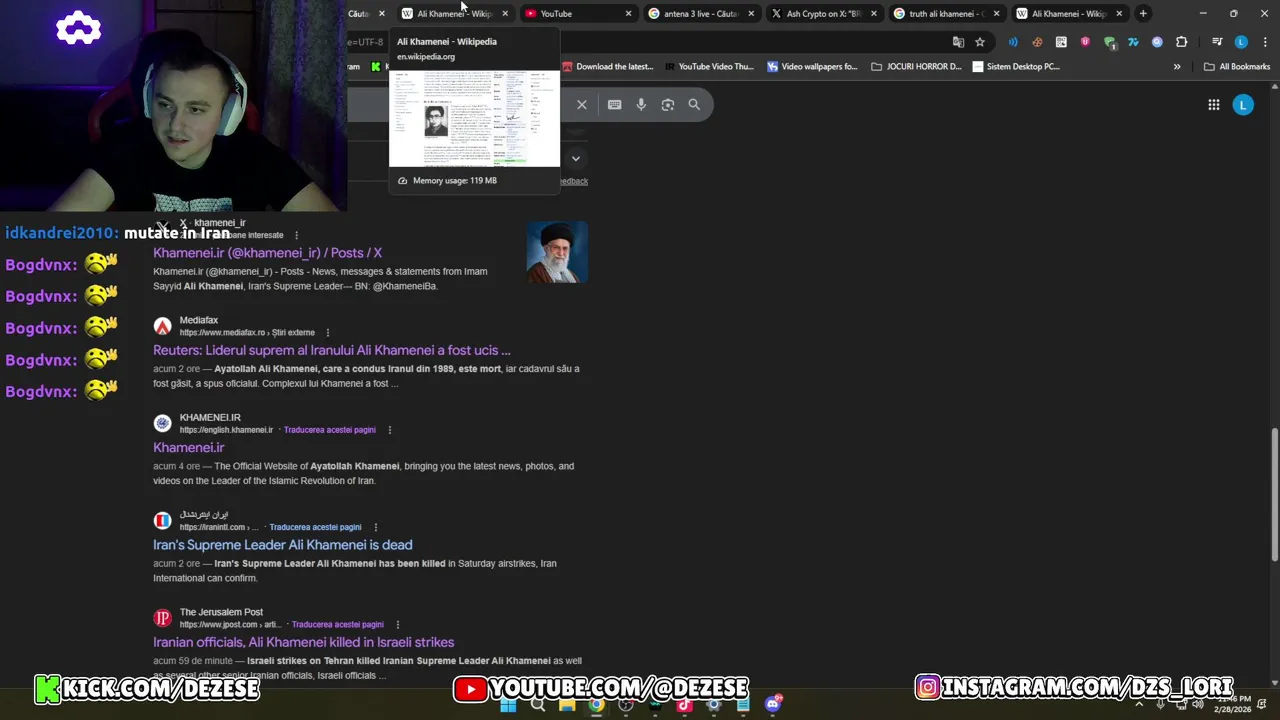1280x720 pixels.
Task: Open options for the Mediafax result
Action: (327, 332)
